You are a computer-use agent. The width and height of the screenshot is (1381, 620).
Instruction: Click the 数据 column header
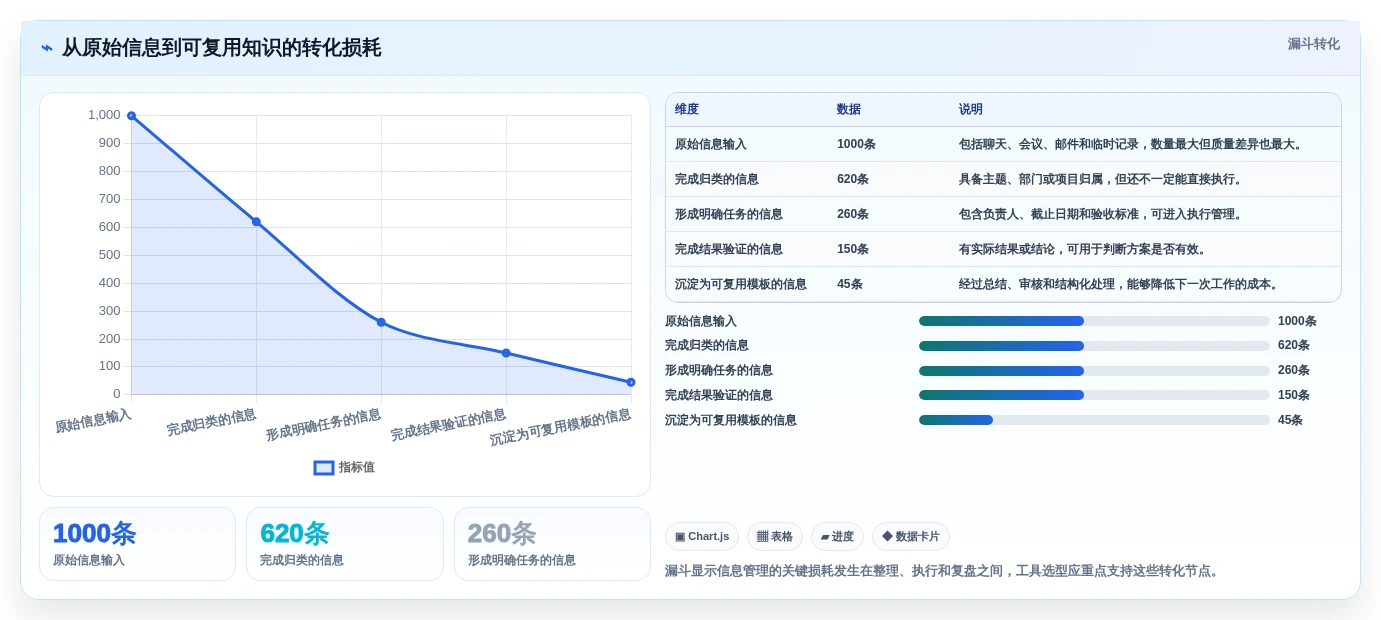point(849,109)
